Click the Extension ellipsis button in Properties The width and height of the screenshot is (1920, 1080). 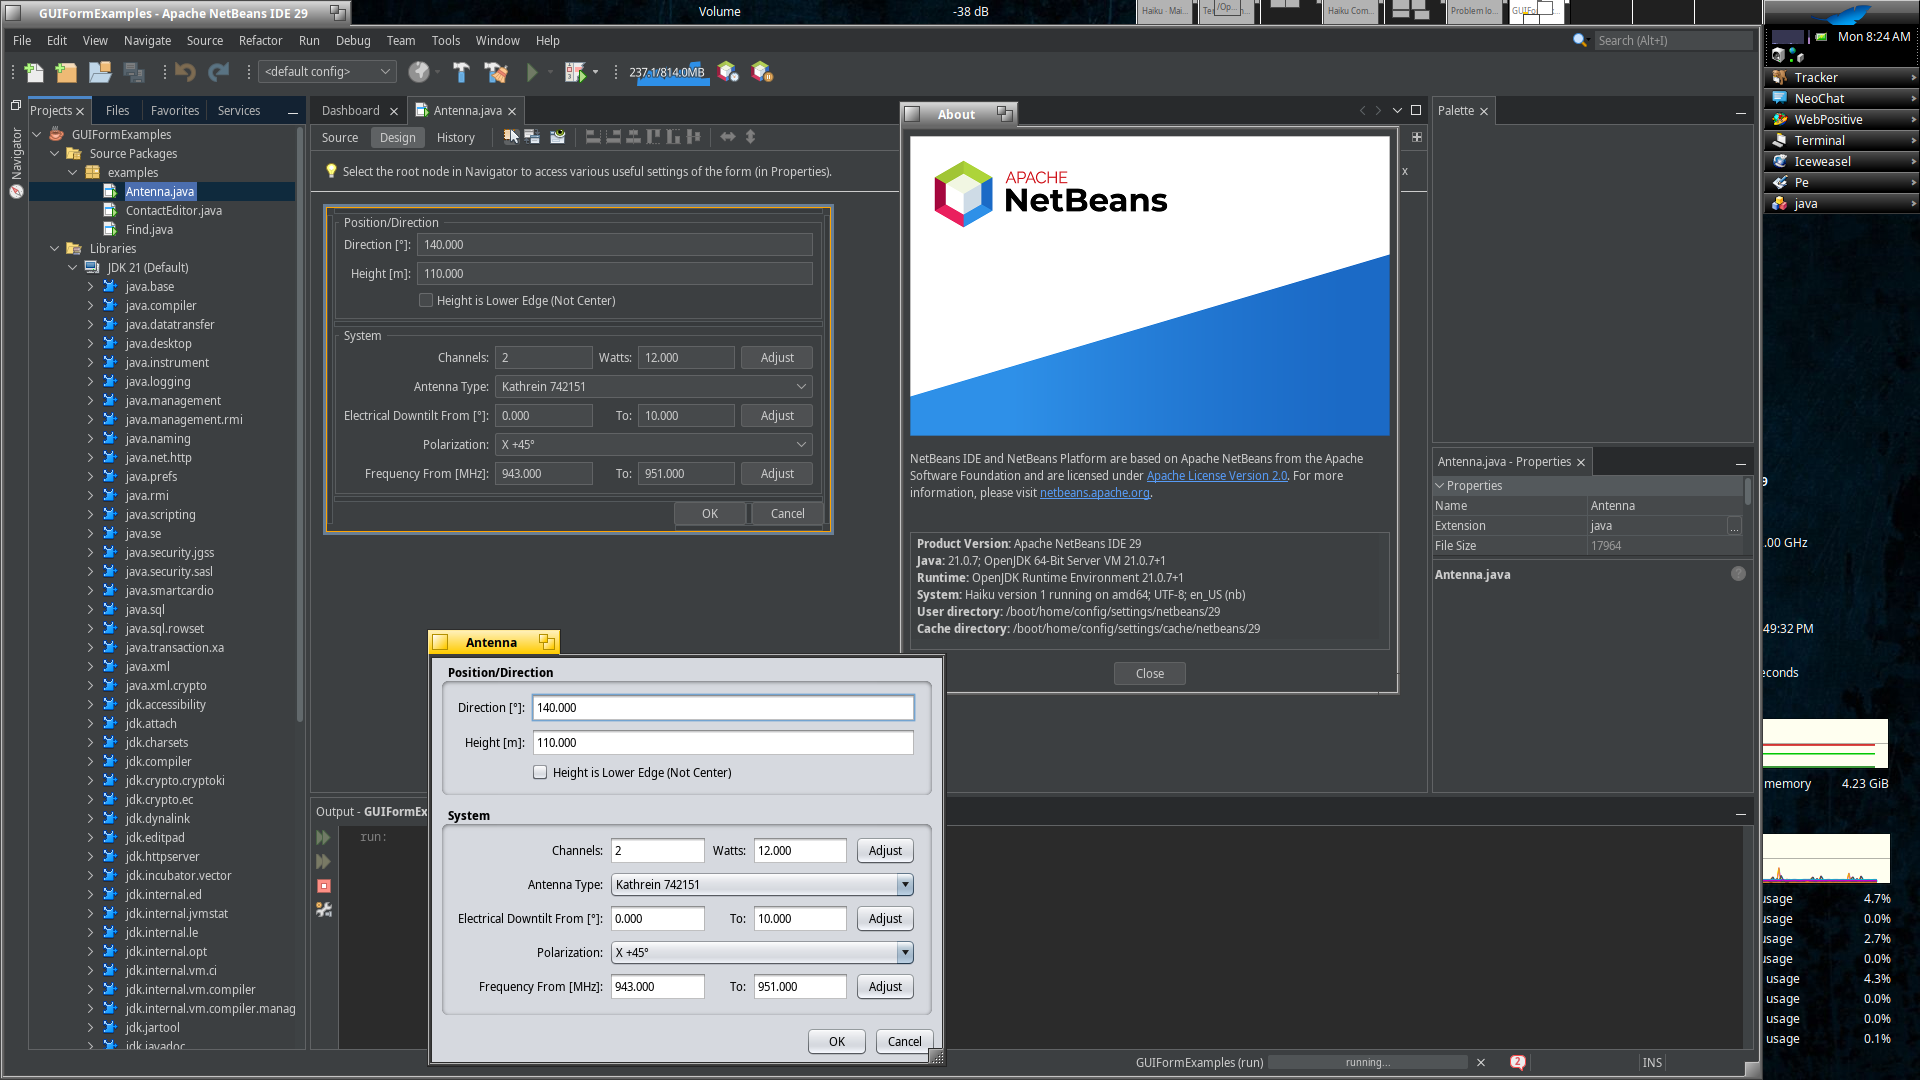pos(1734,526)
